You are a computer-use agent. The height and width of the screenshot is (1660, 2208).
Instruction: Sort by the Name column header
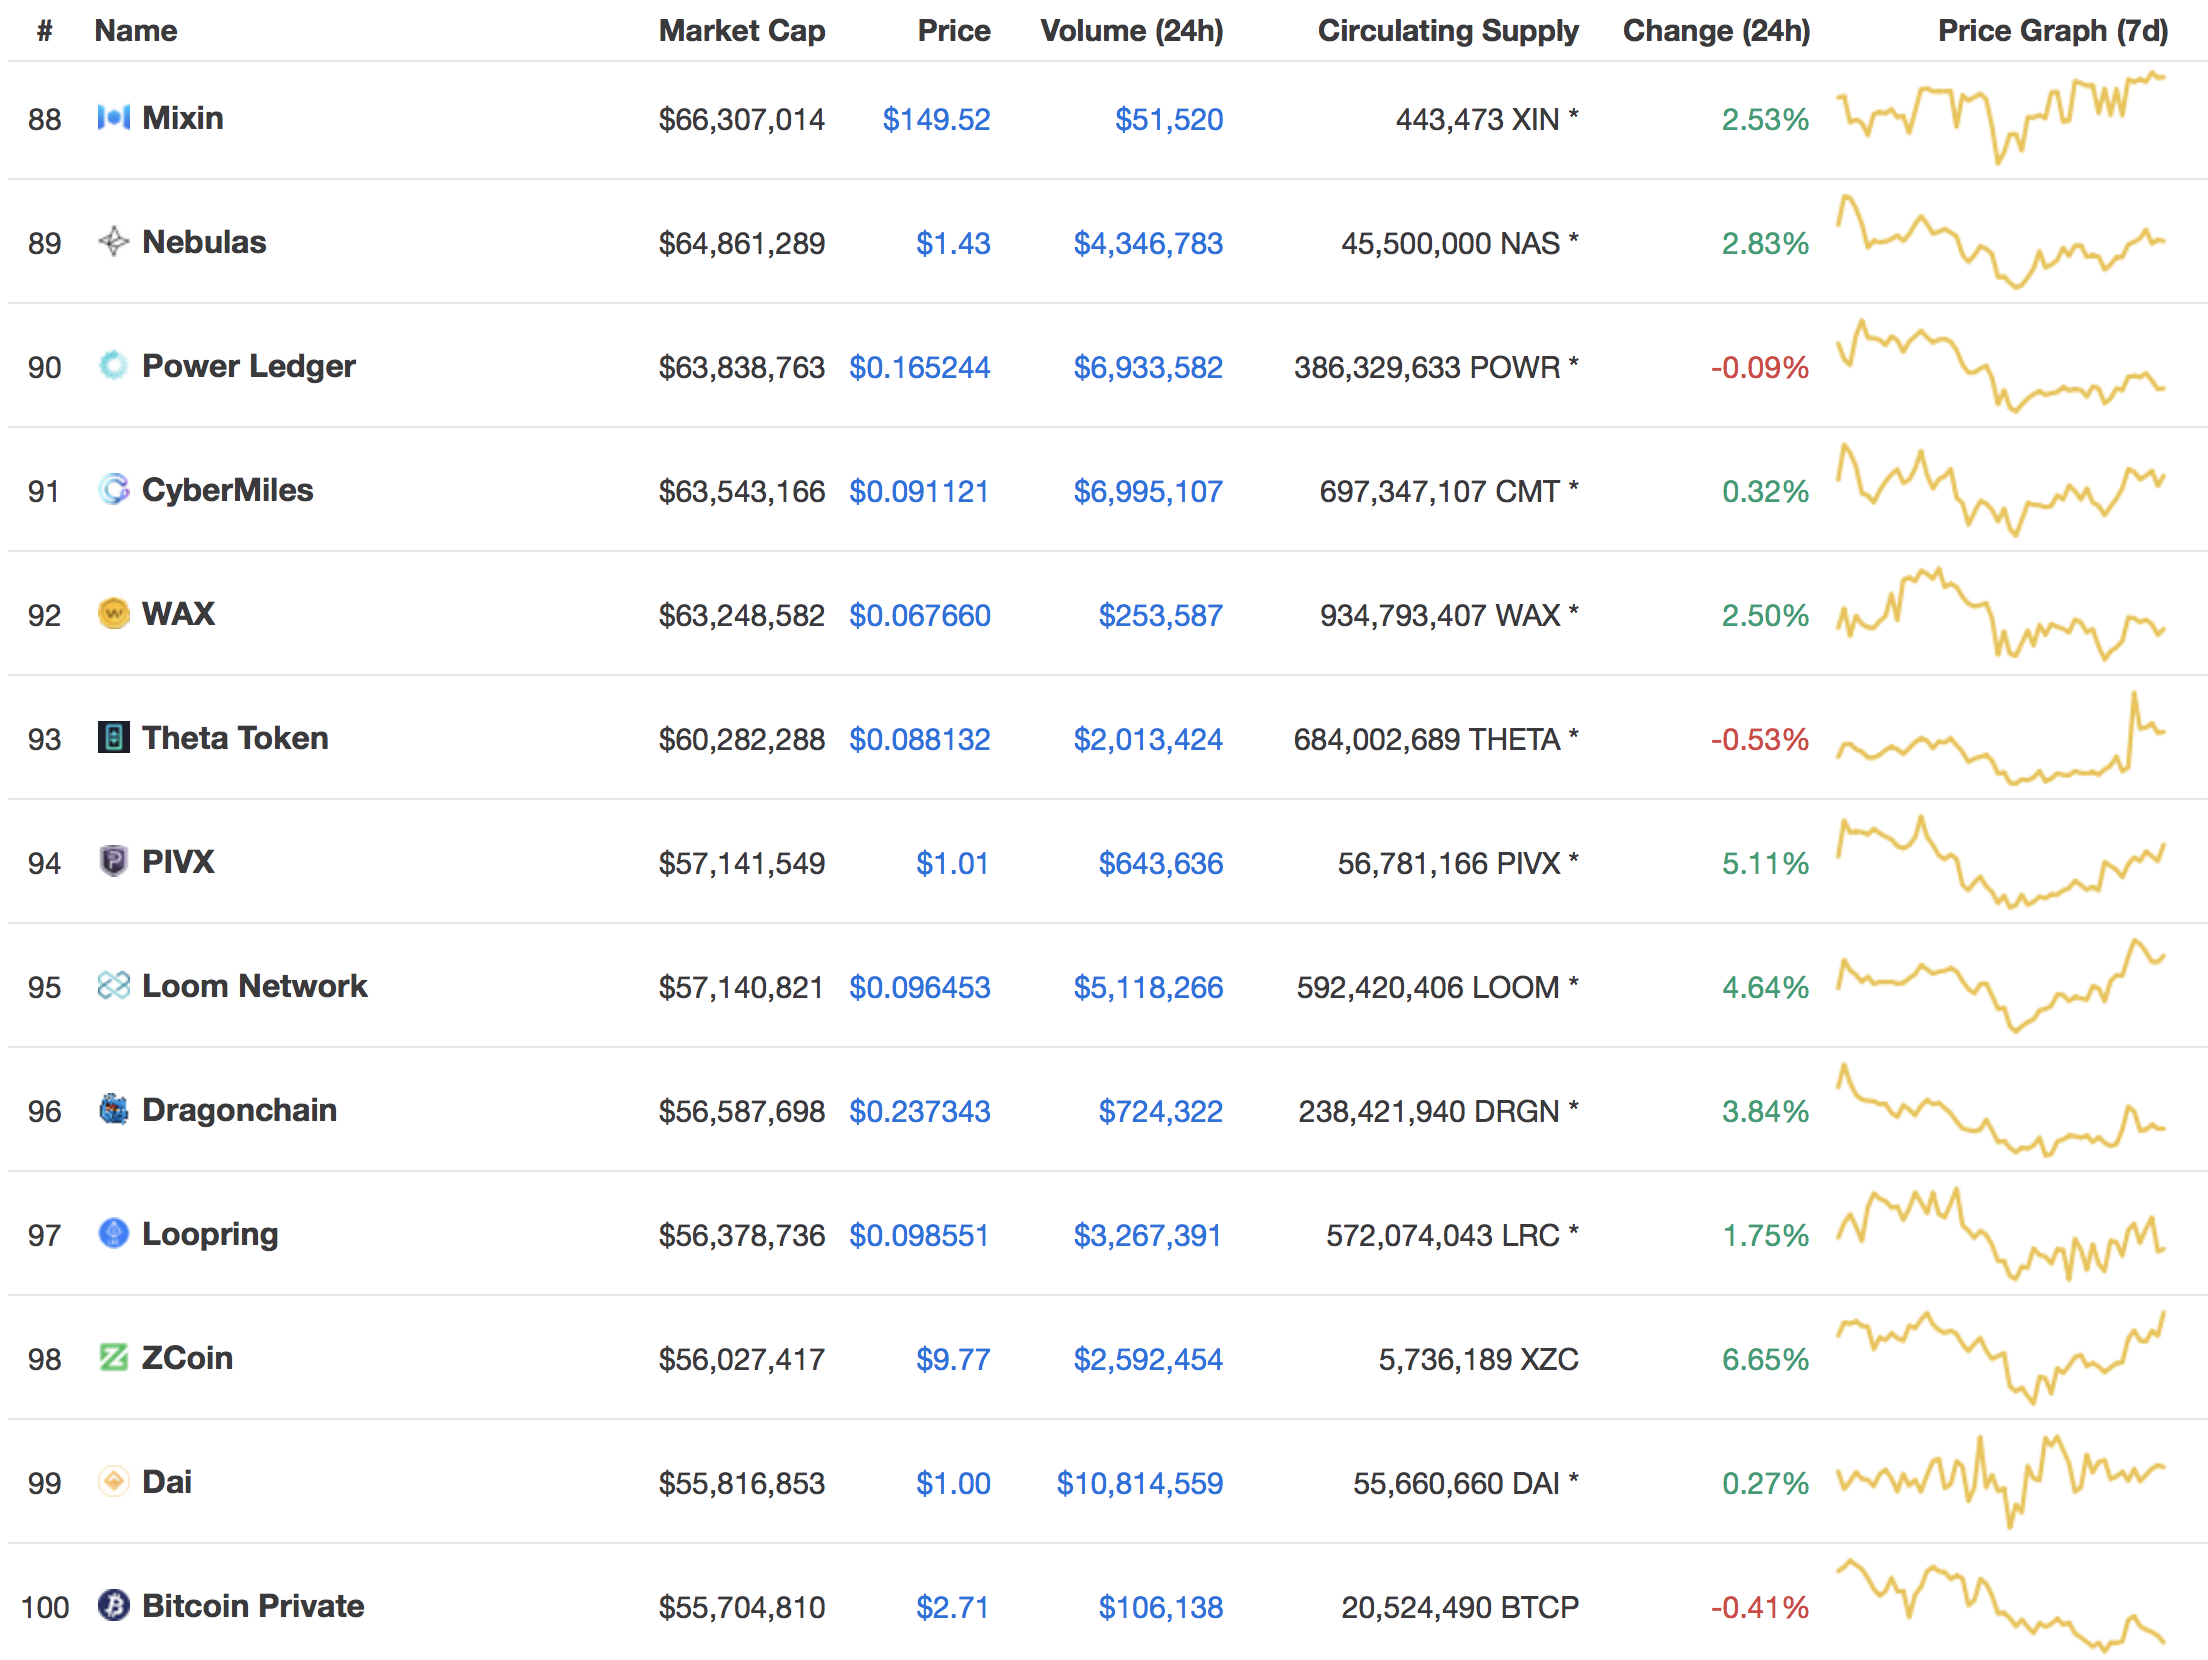tap(136, 31)
